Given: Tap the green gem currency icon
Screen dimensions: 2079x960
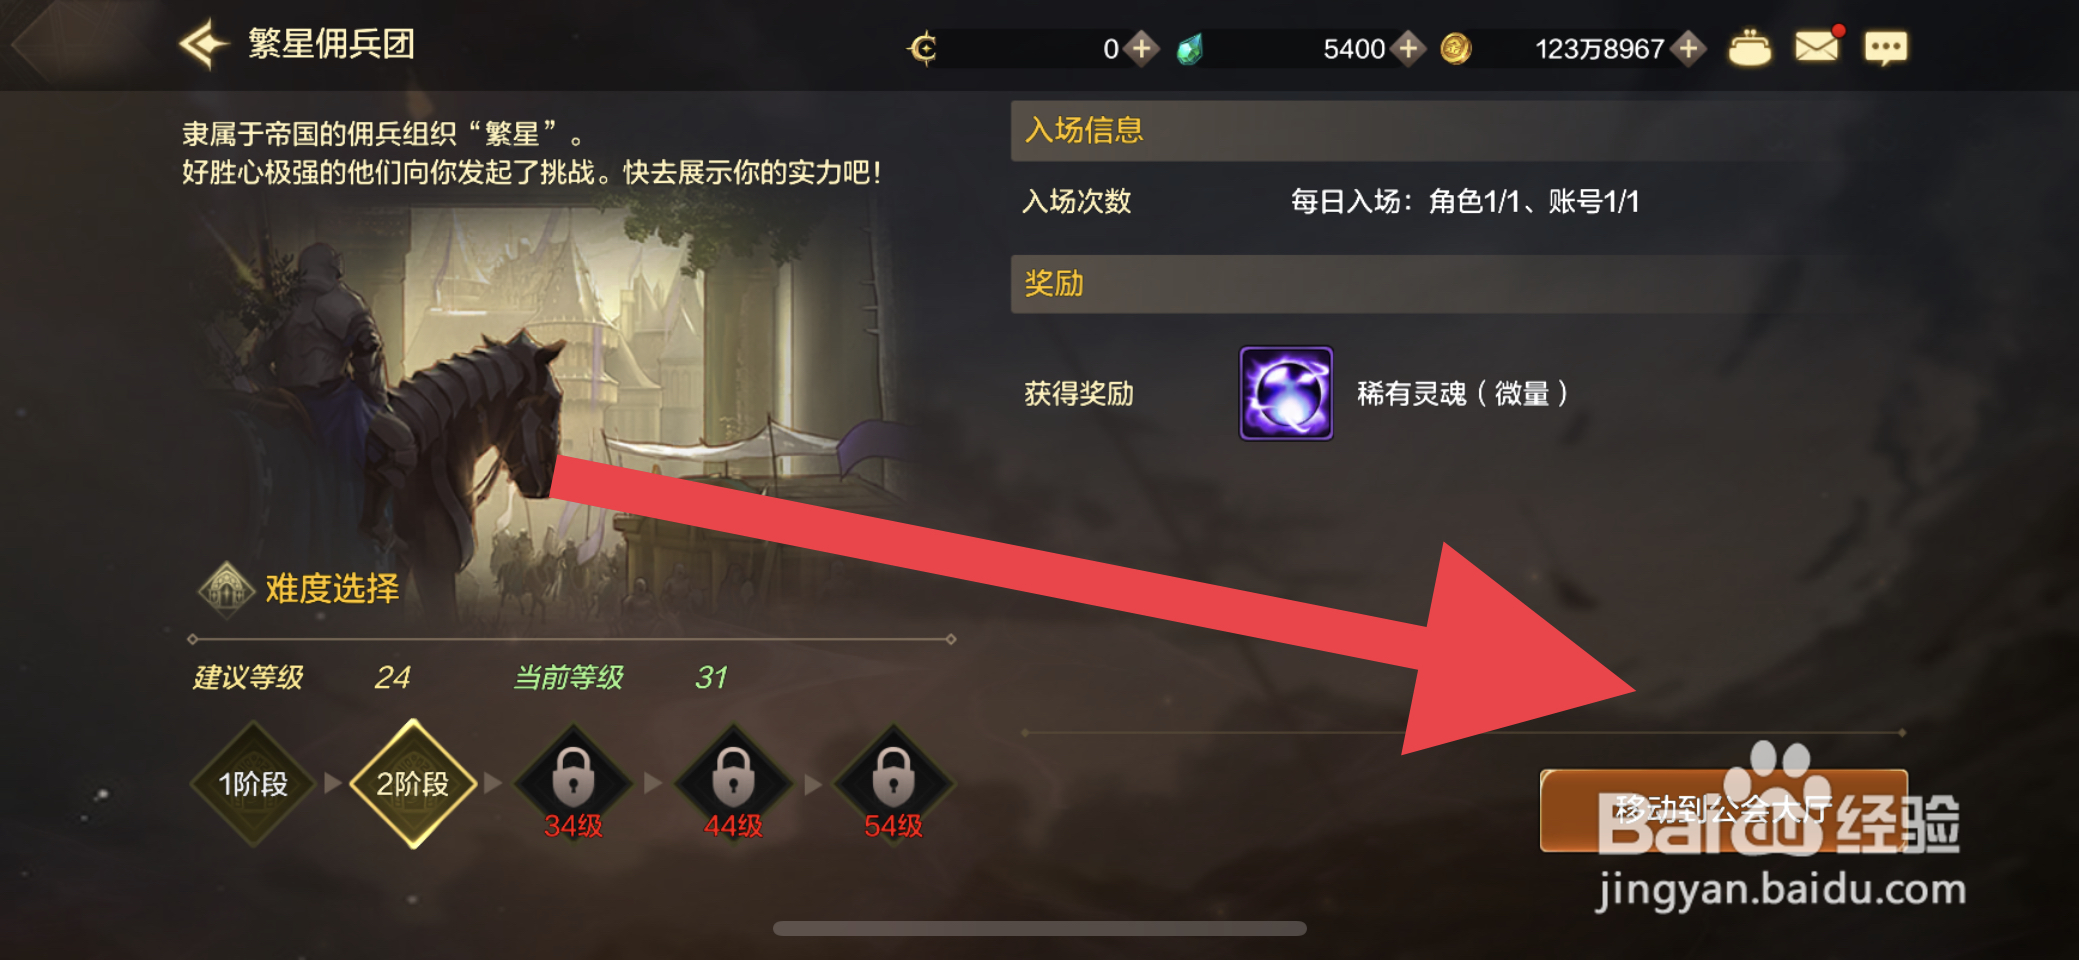Looking at the screenshot, I should (1189, 48).
